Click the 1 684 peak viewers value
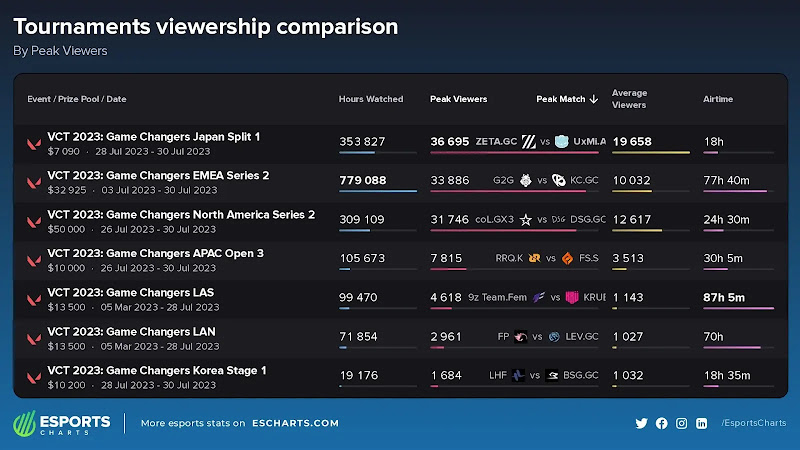Viewport: 800px width, 450px height. click(446, 375)
